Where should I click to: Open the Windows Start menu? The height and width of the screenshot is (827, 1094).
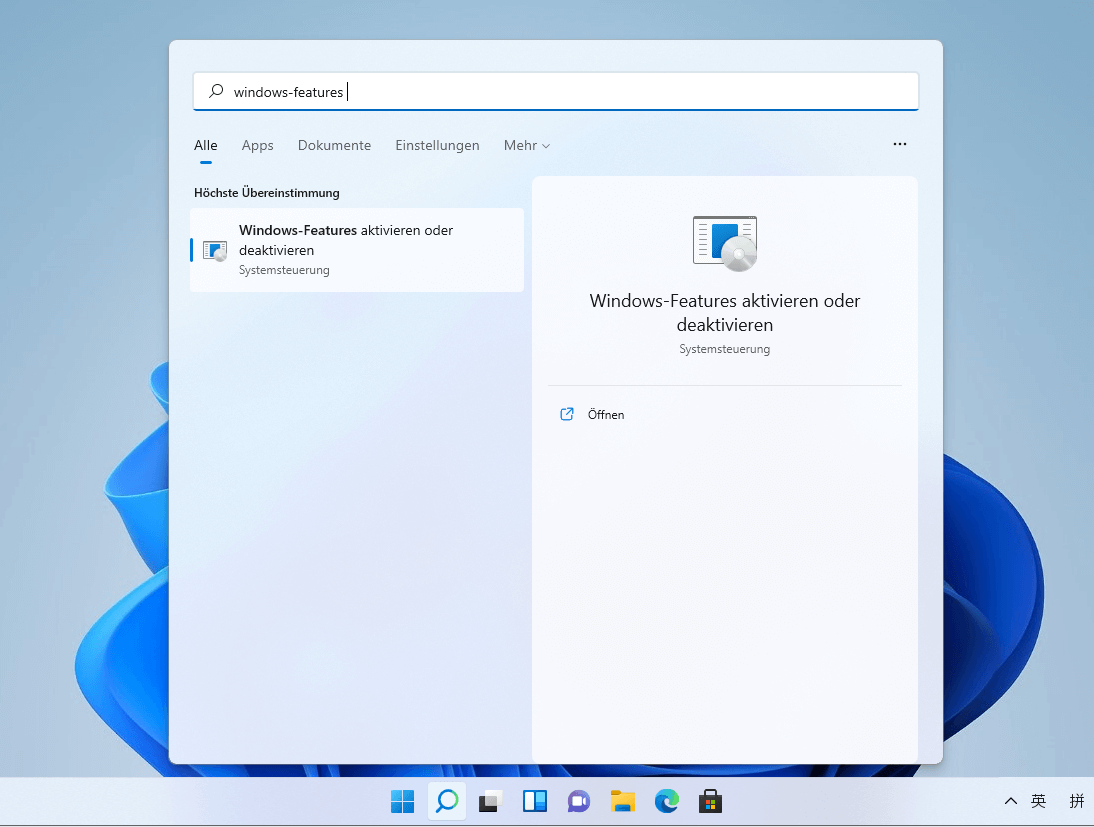point(403,801)
